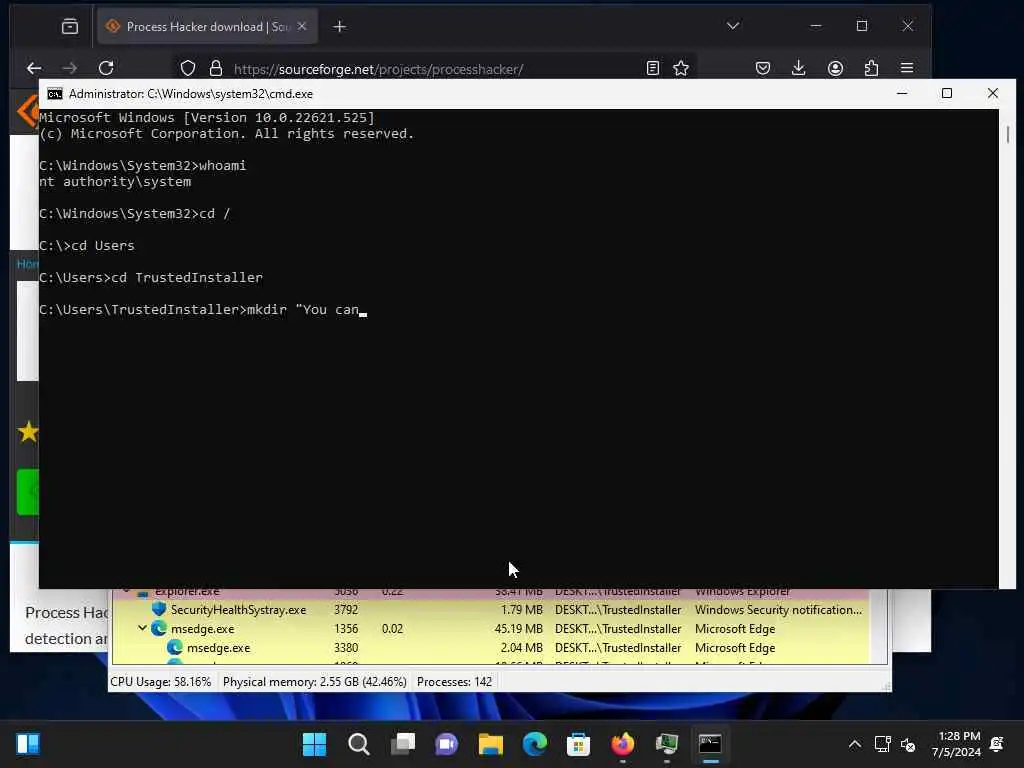
Task: Open Firefox hamburger application menu
Action: tap(907, 68)
